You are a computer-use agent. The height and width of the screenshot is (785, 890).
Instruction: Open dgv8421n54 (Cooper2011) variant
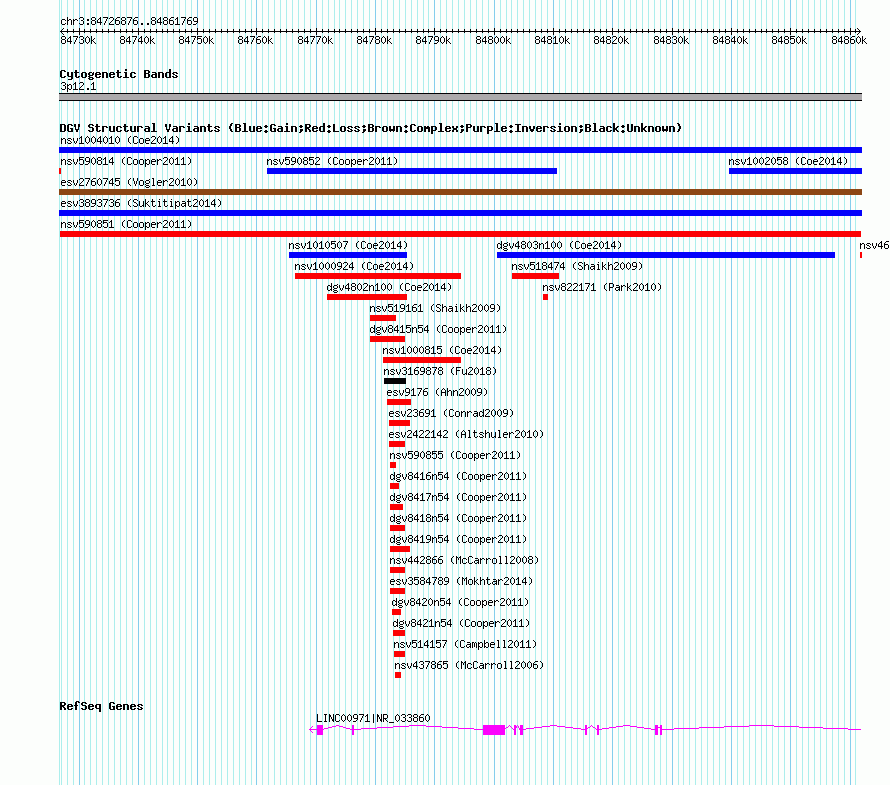click(461, 623)
